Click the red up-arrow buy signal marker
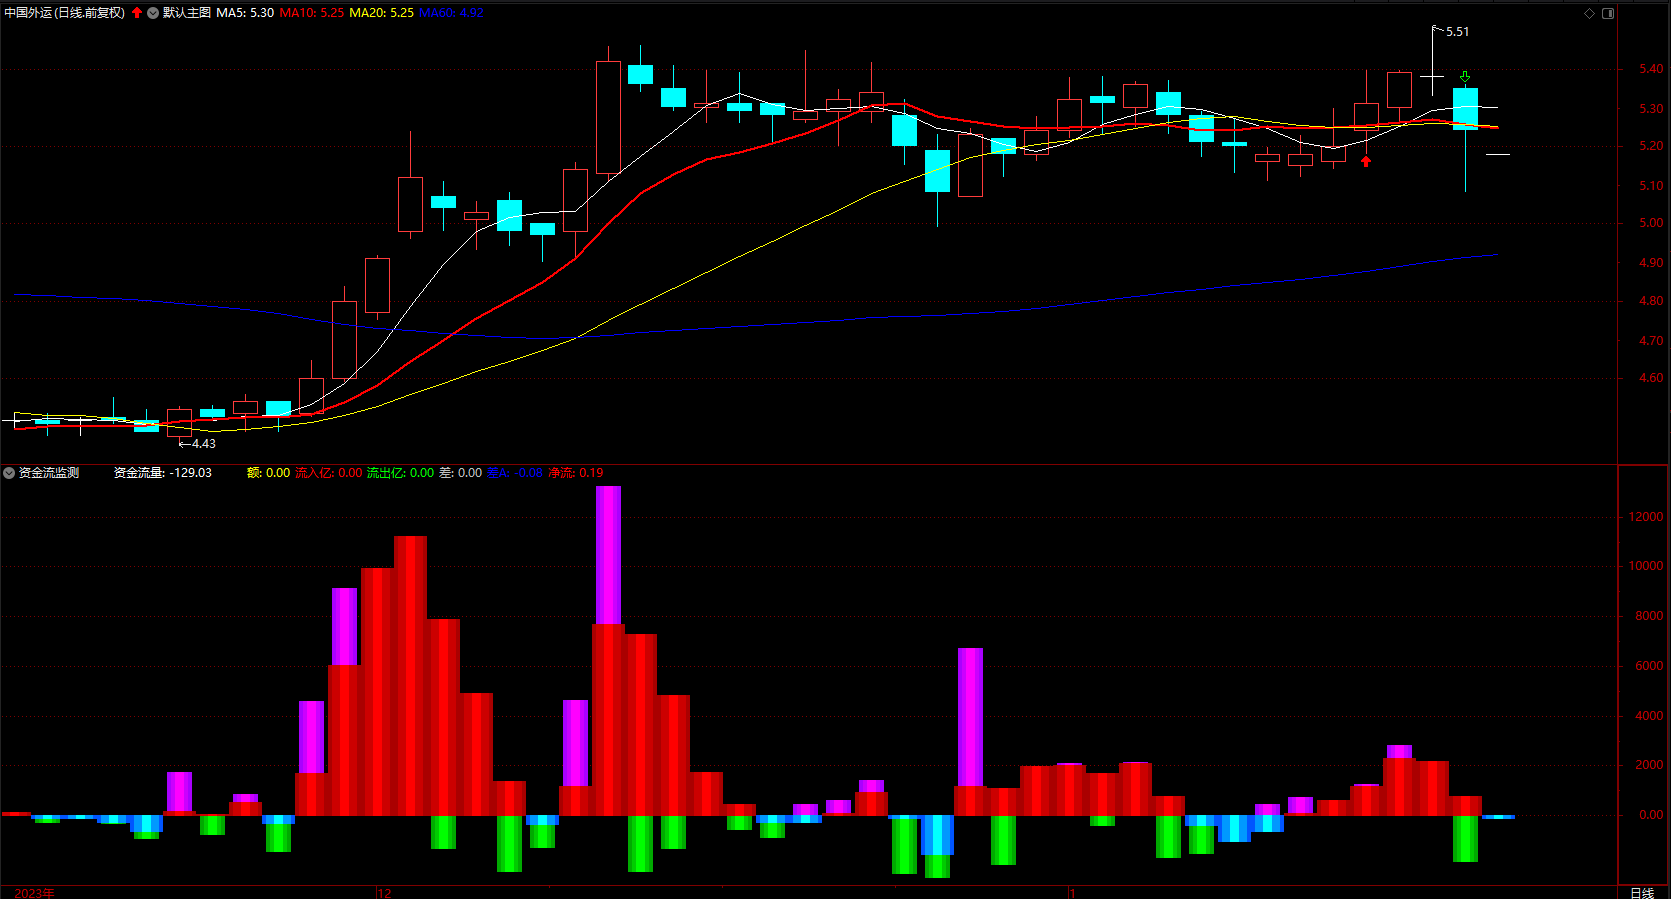The height and width of the screenshot is (899, 1671). click(1366, 161)
